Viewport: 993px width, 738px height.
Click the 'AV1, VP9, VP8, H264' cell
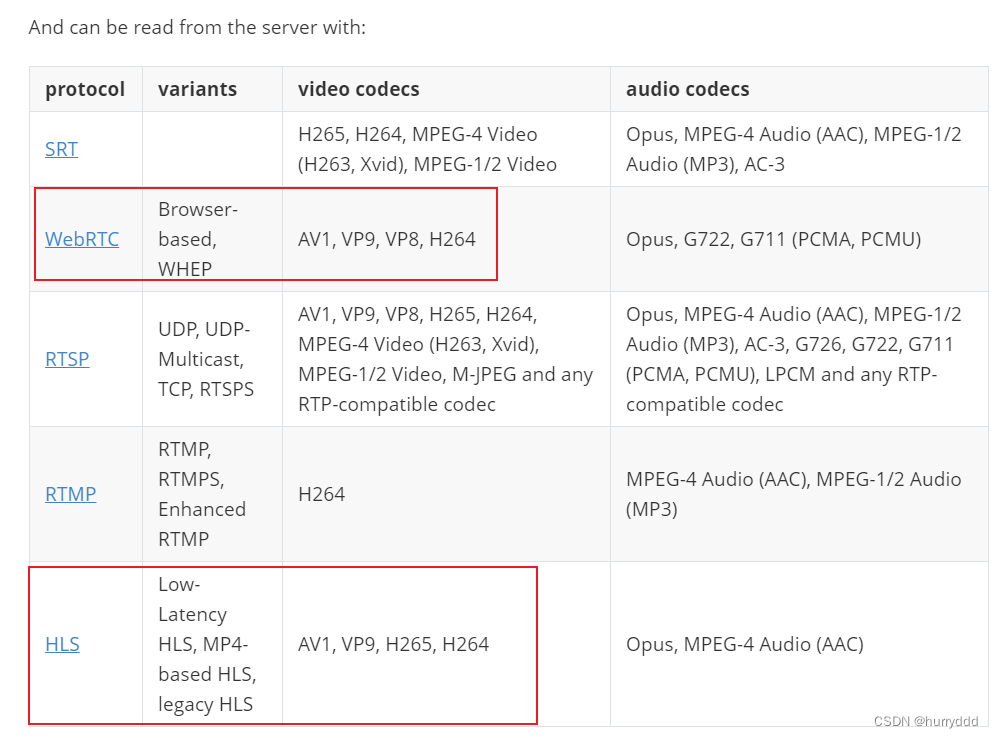pyautogui.click(x=446, y=239)
